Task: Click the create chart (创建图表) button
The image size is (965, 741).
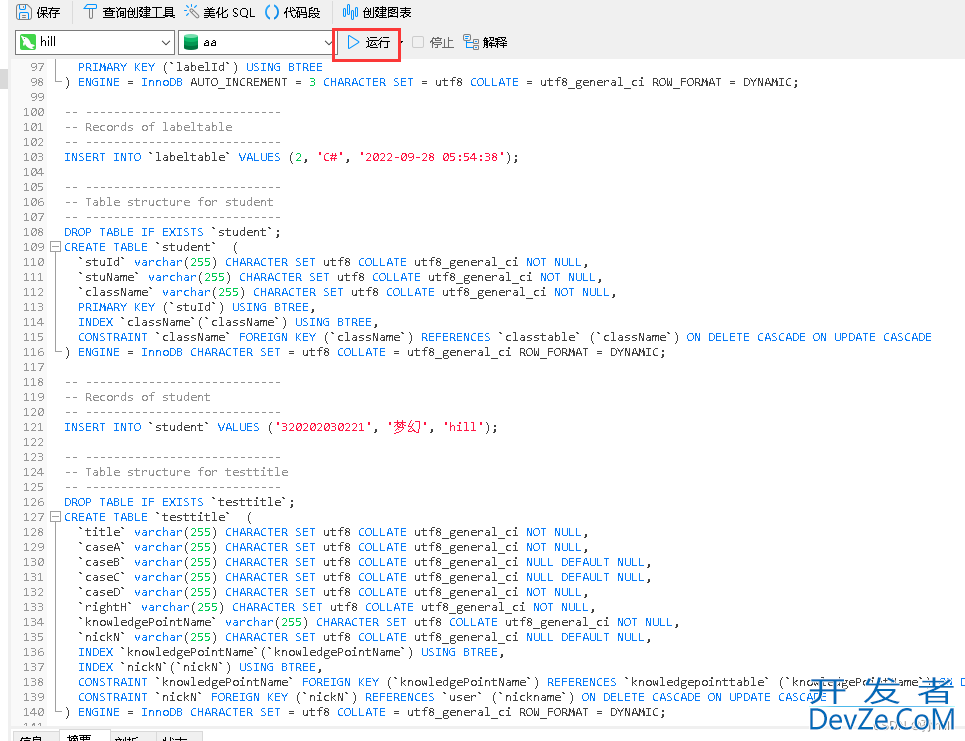Action: (x=377, y=12)
